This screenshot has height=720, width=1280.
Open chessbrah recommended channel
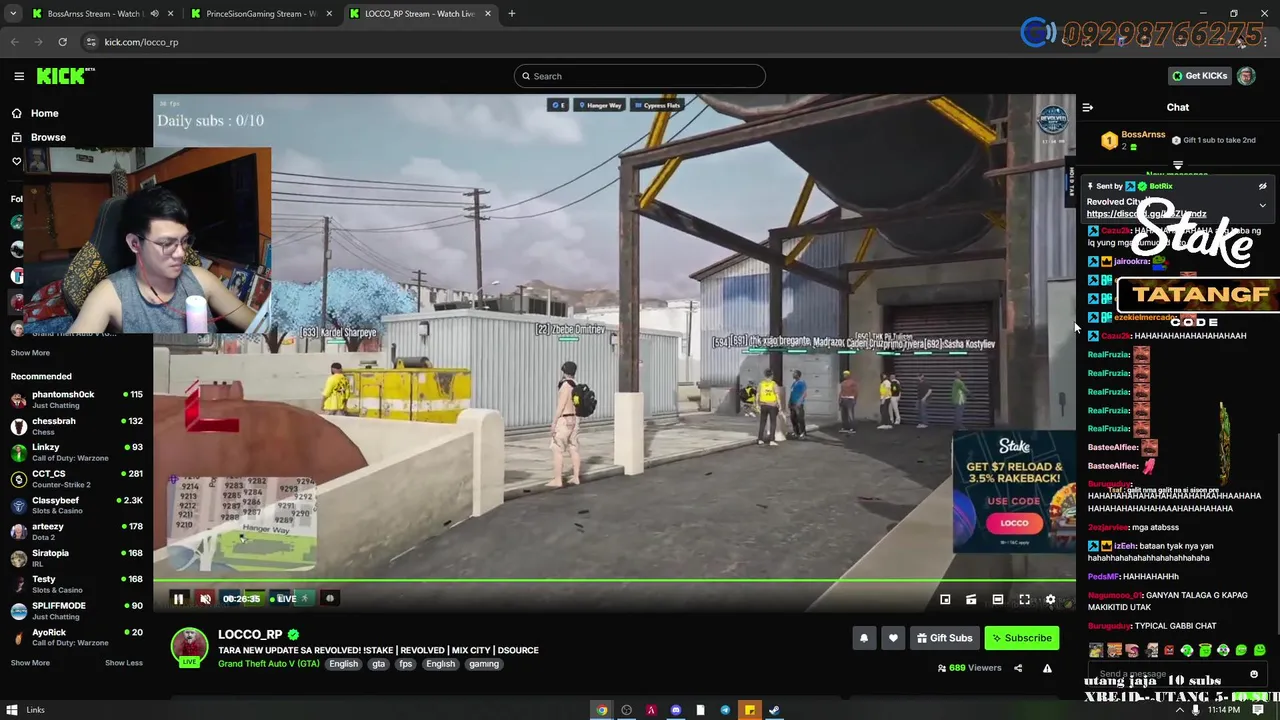coord(77,426)
